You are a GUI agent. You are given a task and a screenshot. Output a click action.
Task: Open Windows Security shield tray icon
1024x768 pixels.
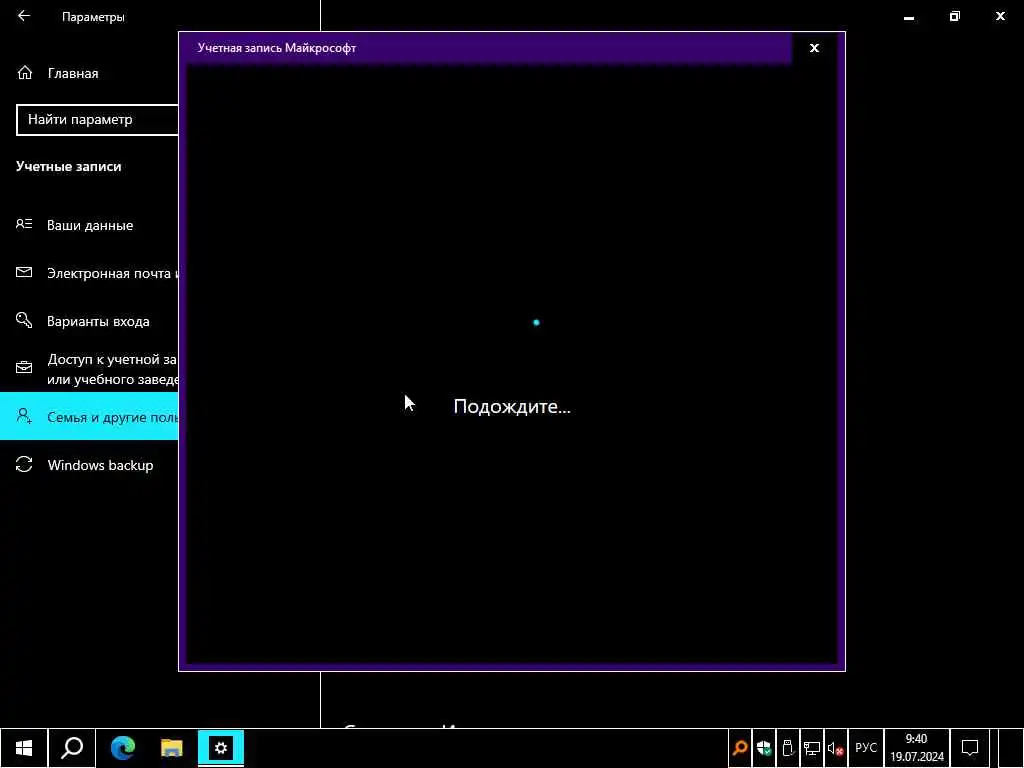point(763,748)
